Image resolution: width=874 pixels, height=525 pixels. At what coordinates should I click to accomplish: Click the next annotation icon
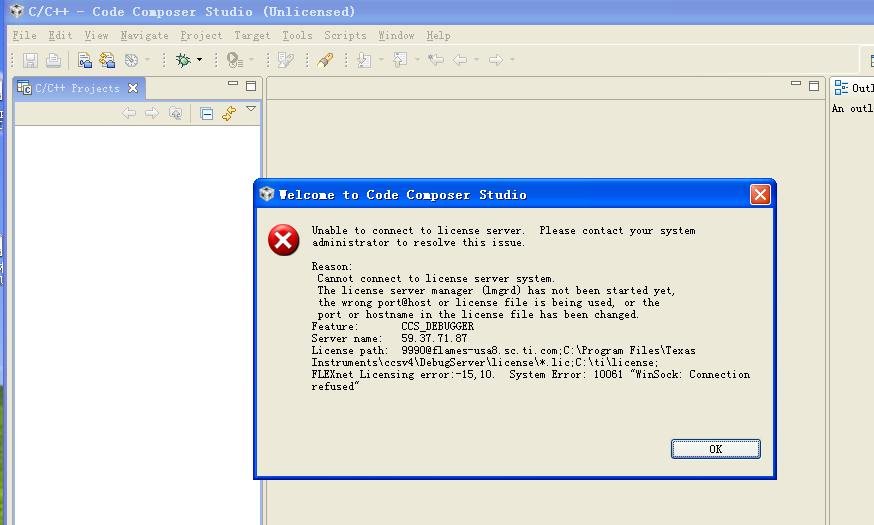[x=364, y=60]
